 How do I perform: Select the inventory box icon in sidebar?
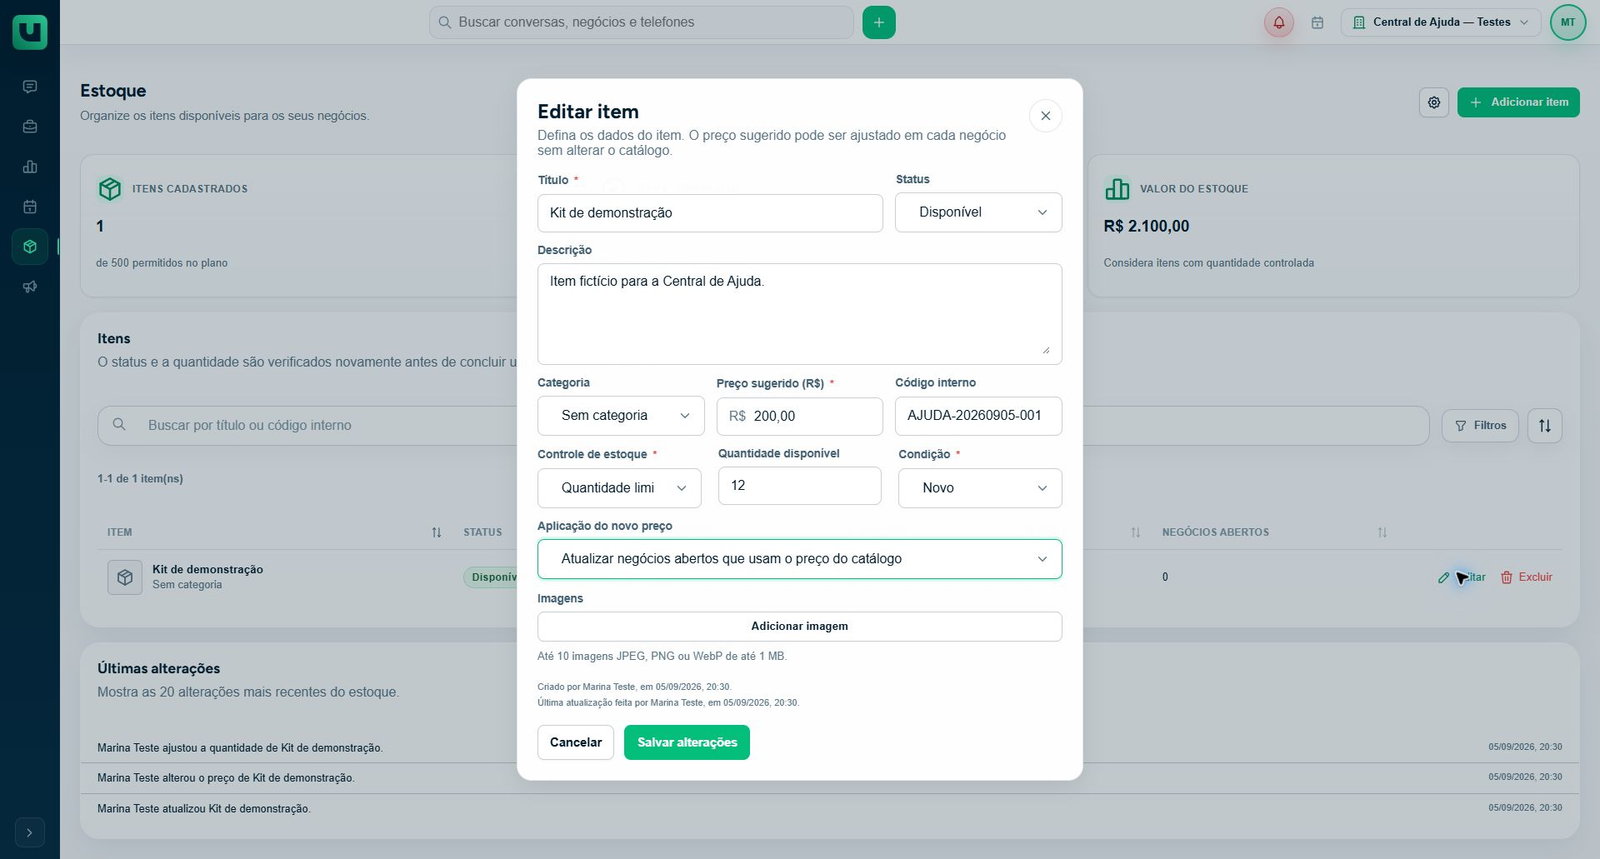tap(30, 247)
